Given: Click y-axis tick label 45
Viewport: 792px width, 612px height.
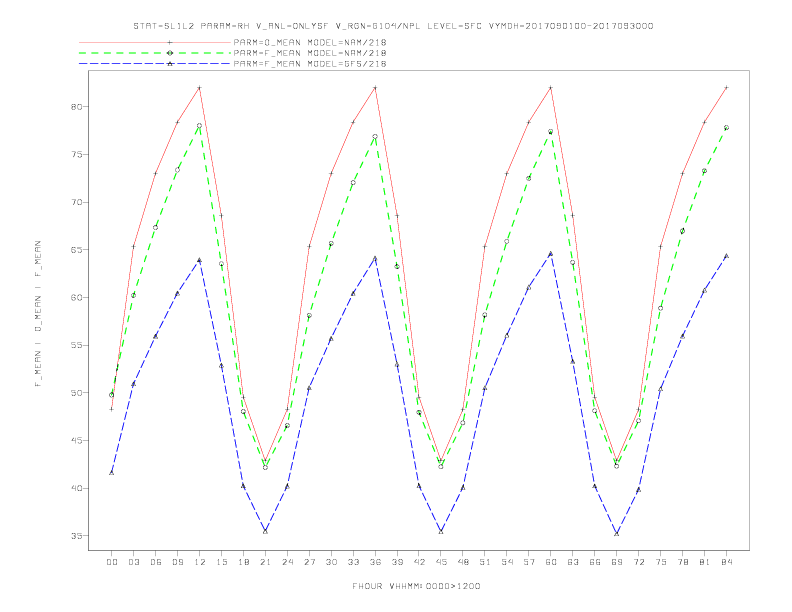Looking at the screenshot, I should click(x=77, y=441).
